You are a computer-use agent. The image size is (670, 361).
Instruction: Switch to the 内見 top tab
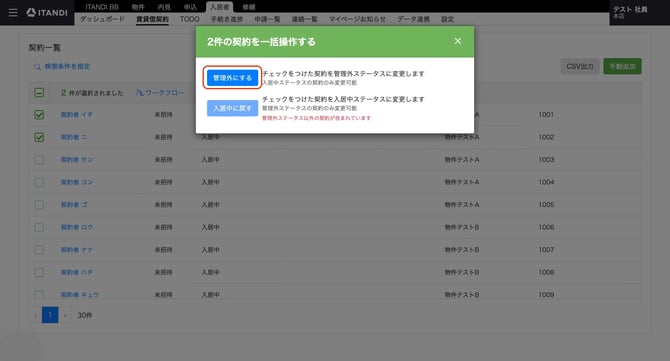[x=164, y=7]
